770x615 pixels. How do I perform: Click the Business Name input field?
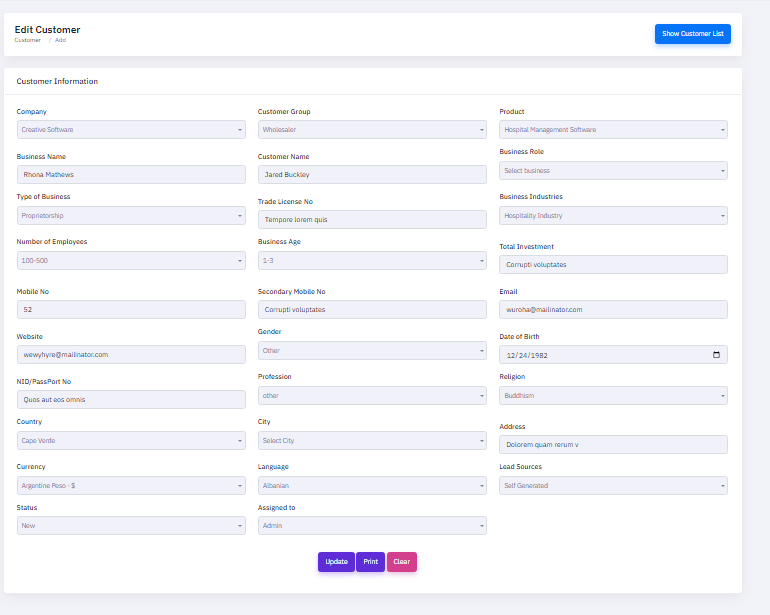click(131, 174)
